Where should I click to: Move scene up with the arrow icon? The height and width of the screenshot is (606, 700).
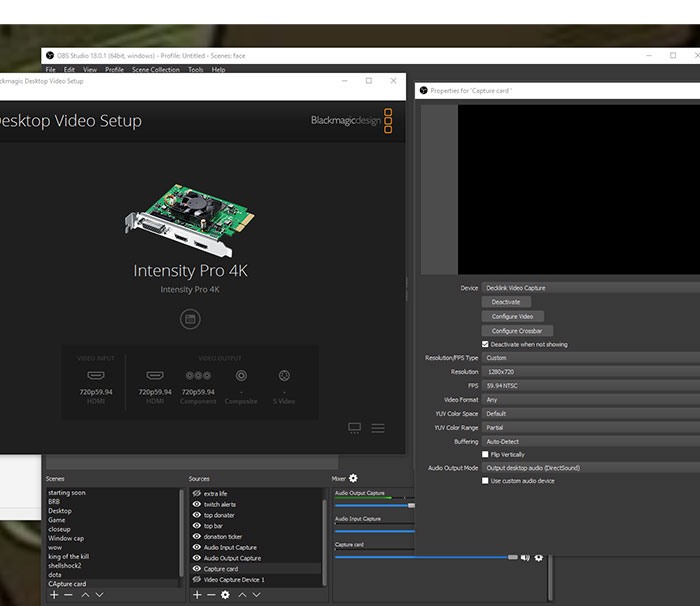pyautogui.click(x=85, y=595)
